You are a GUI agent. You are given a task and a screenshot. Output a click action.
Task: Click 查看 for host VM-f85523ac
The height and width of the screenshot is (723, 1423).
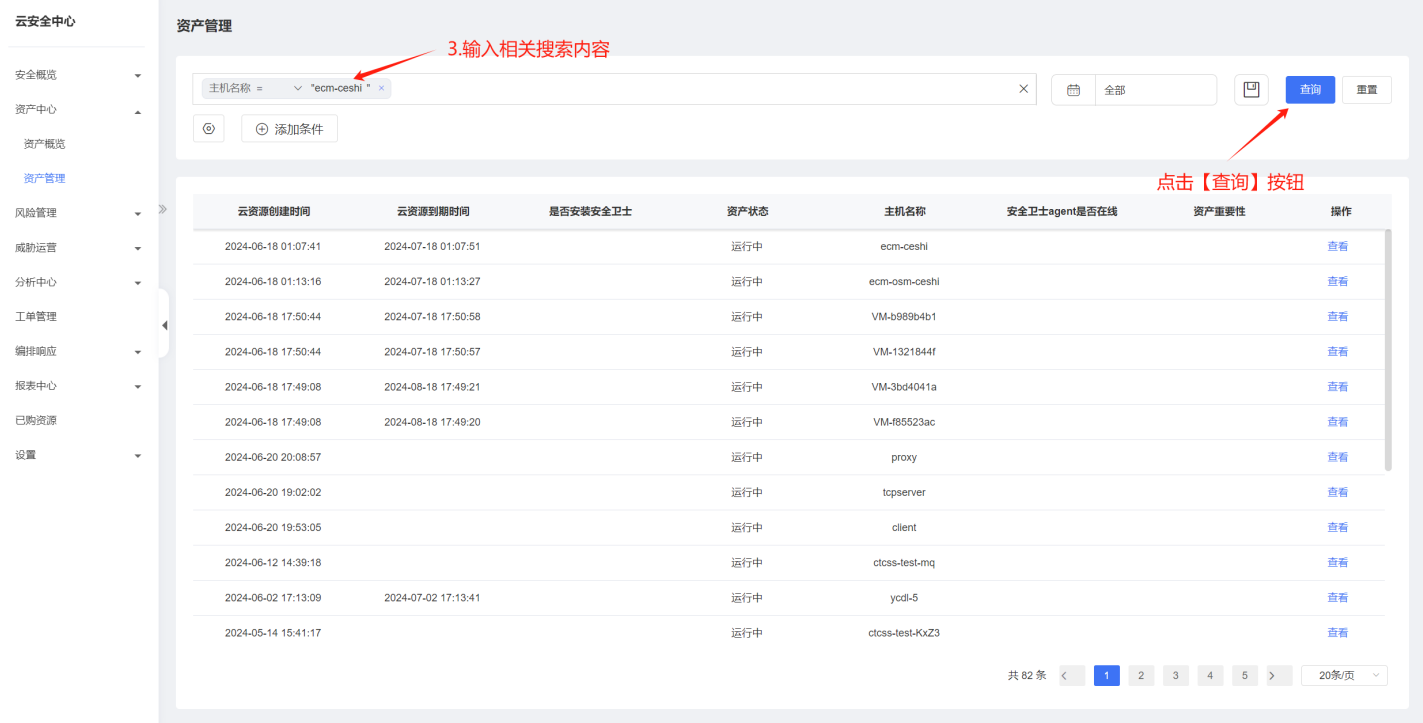tap(1338, 421)
